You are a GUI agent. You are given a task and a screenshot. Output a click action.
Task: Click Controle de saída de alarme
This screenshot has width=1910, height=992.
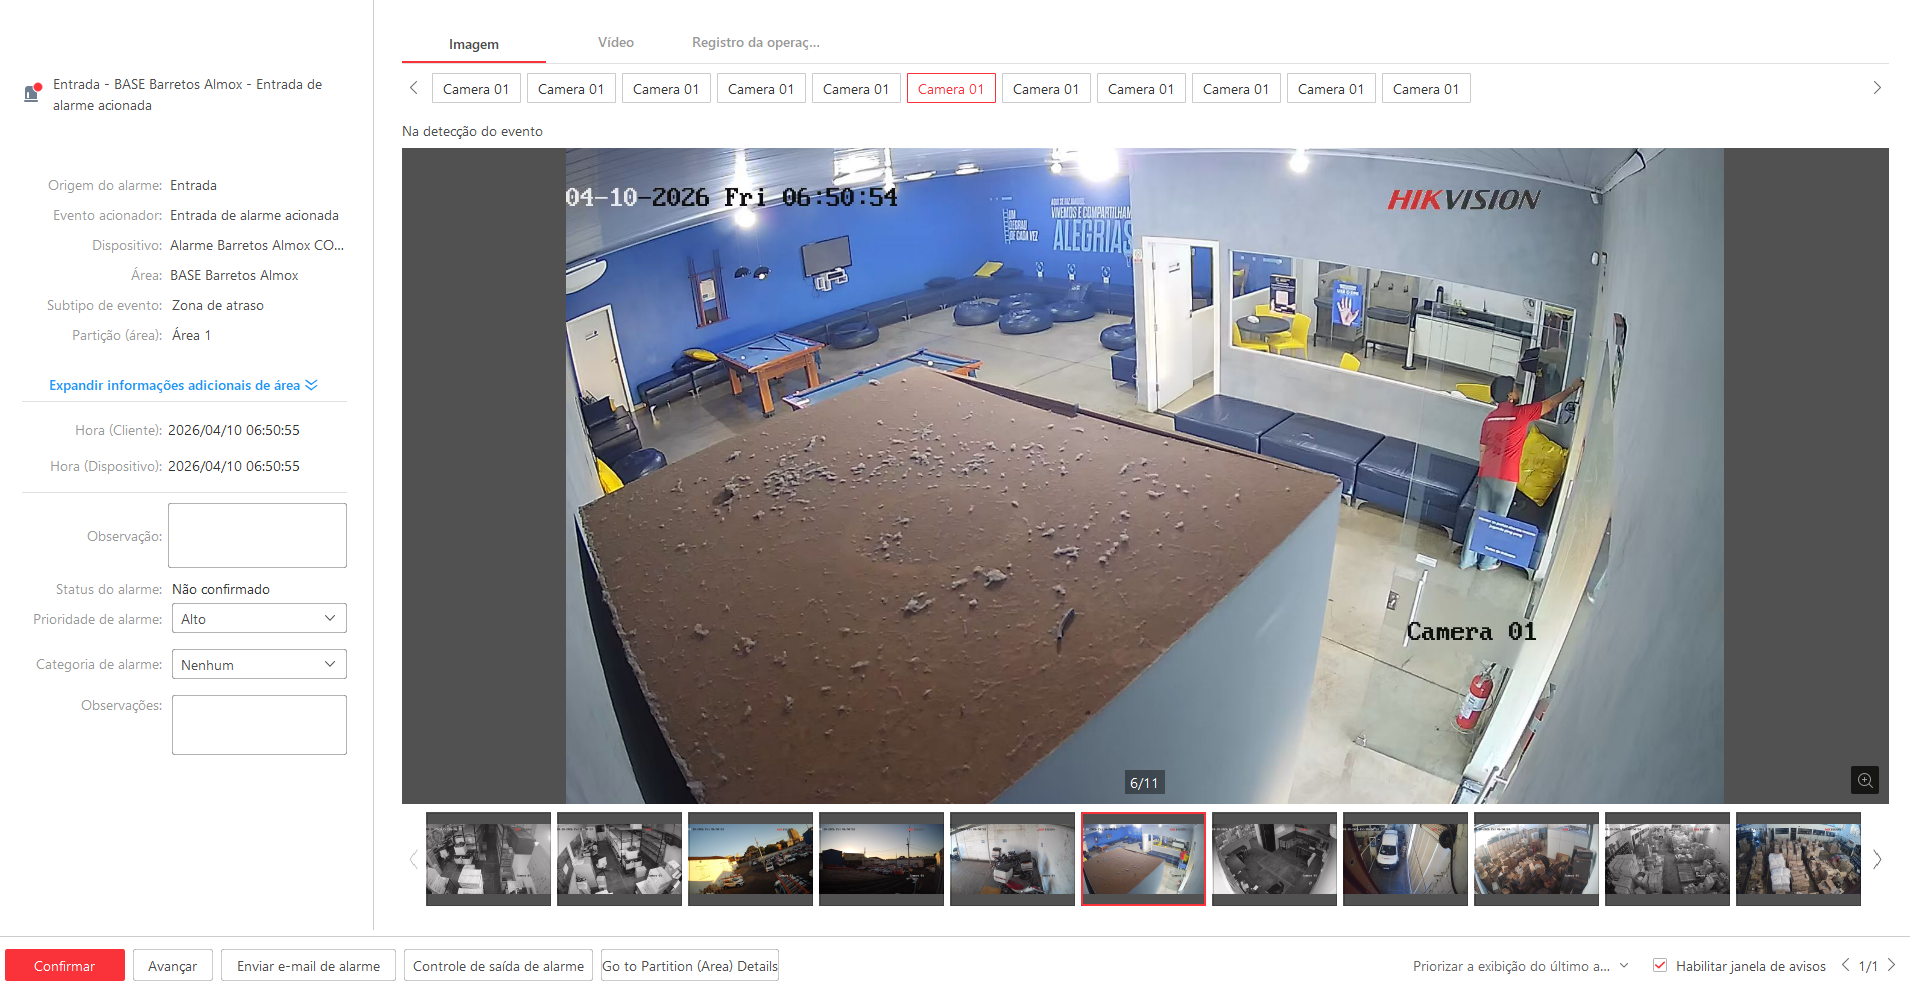pyautogui.click(x=498, y=966)
